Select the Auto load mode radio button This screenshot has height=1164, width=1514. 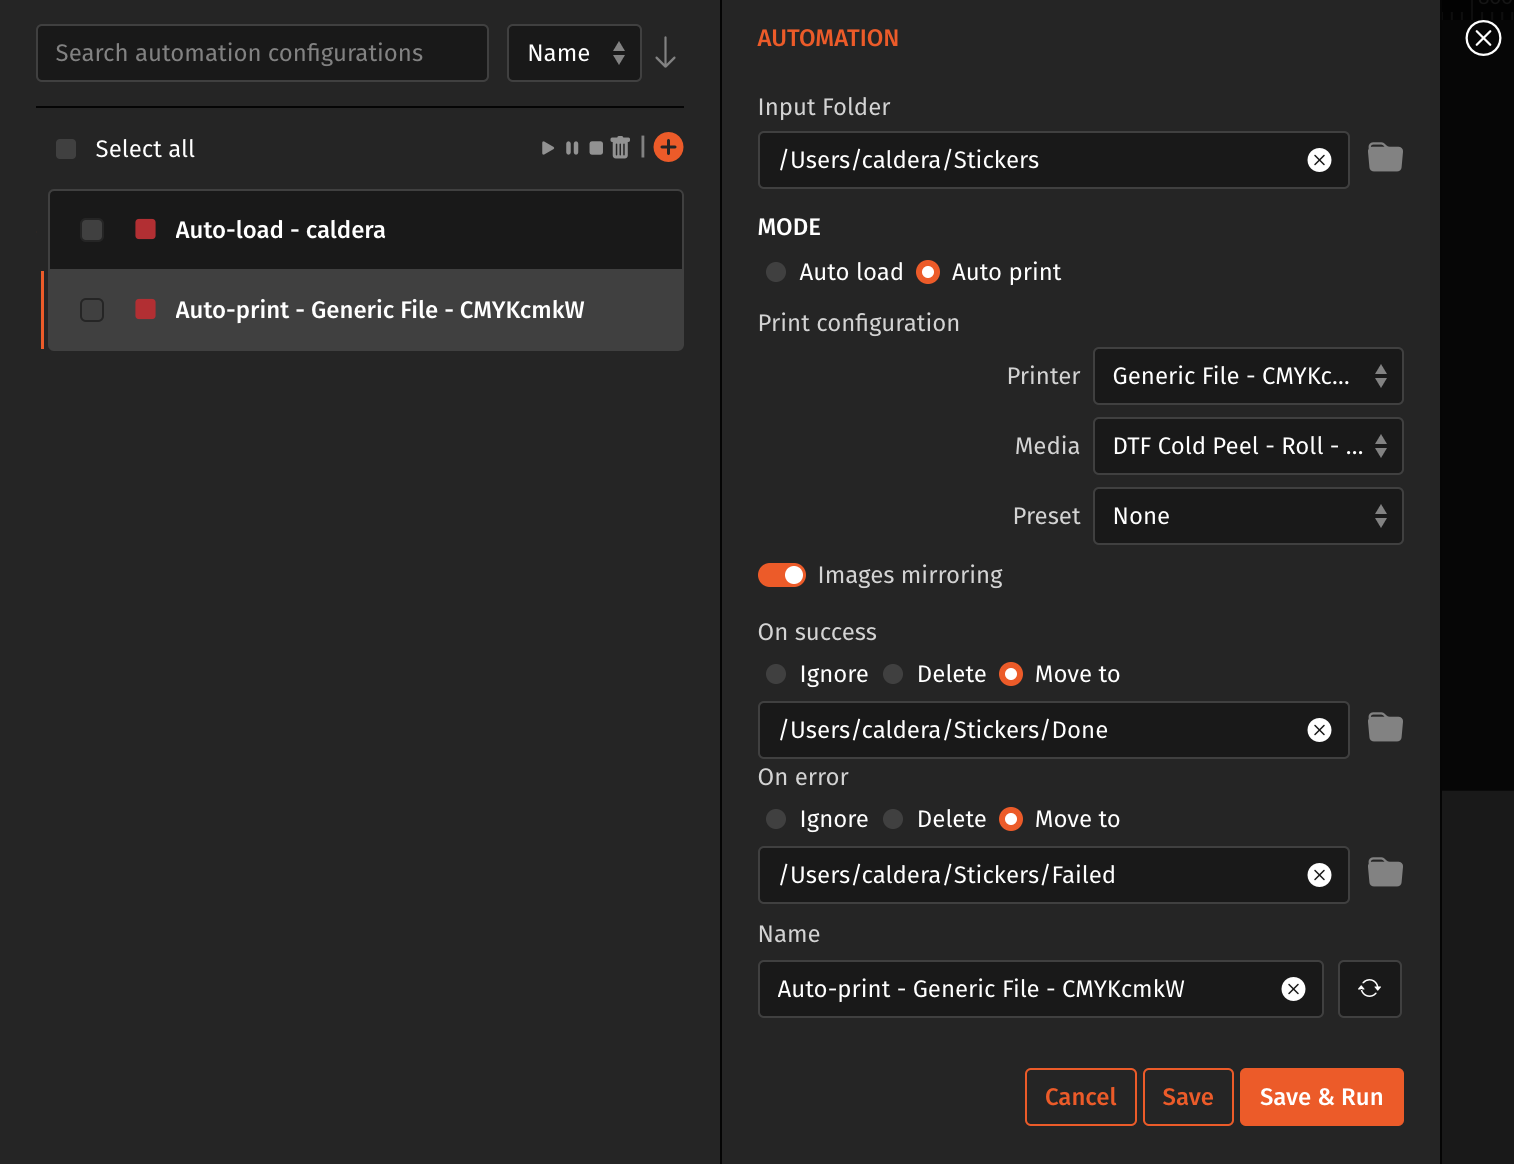coord(776,272)
